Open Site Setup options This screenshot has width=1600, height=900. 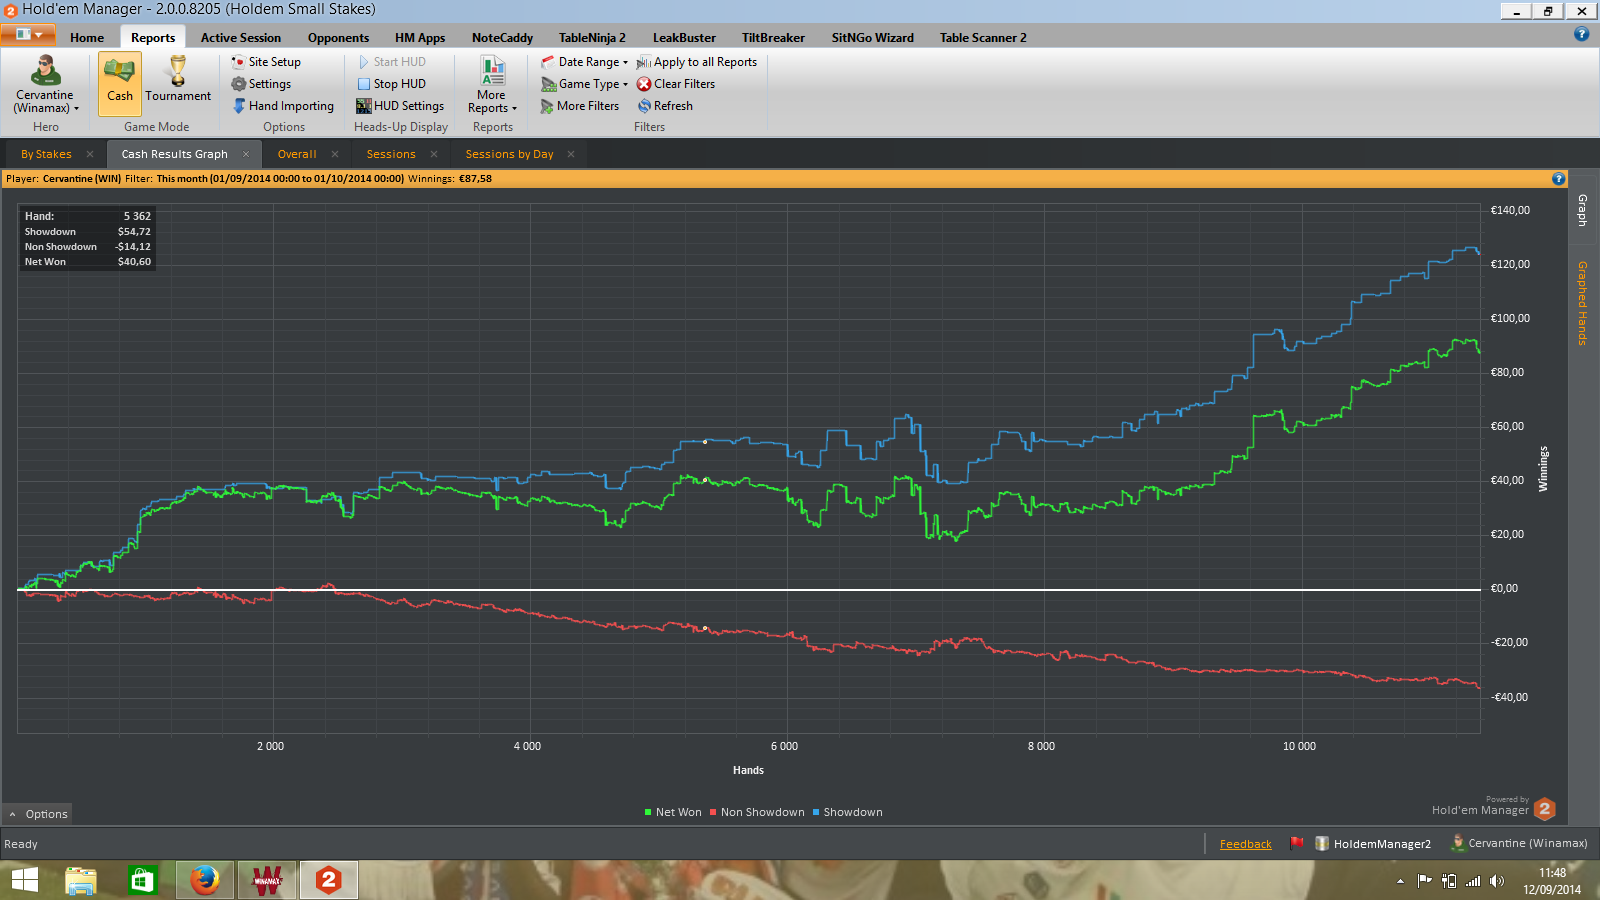click(265, 62)
